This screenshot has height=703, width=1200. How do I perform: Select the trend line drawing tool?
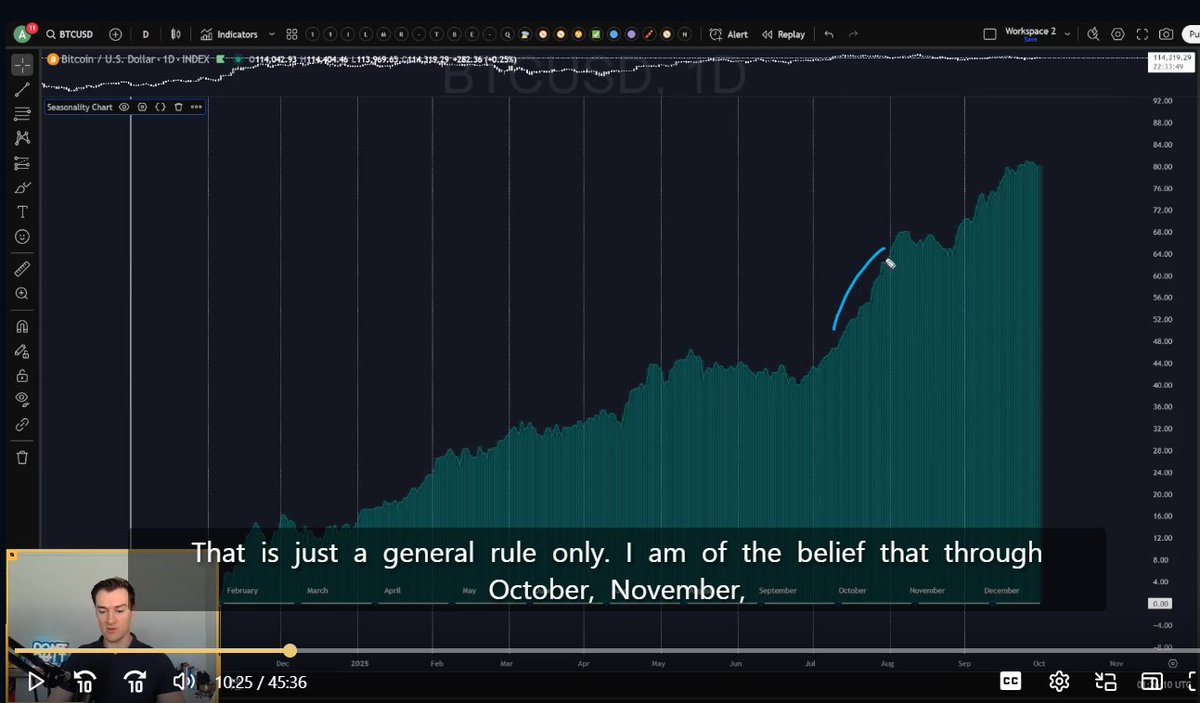(x=22, y=89)
